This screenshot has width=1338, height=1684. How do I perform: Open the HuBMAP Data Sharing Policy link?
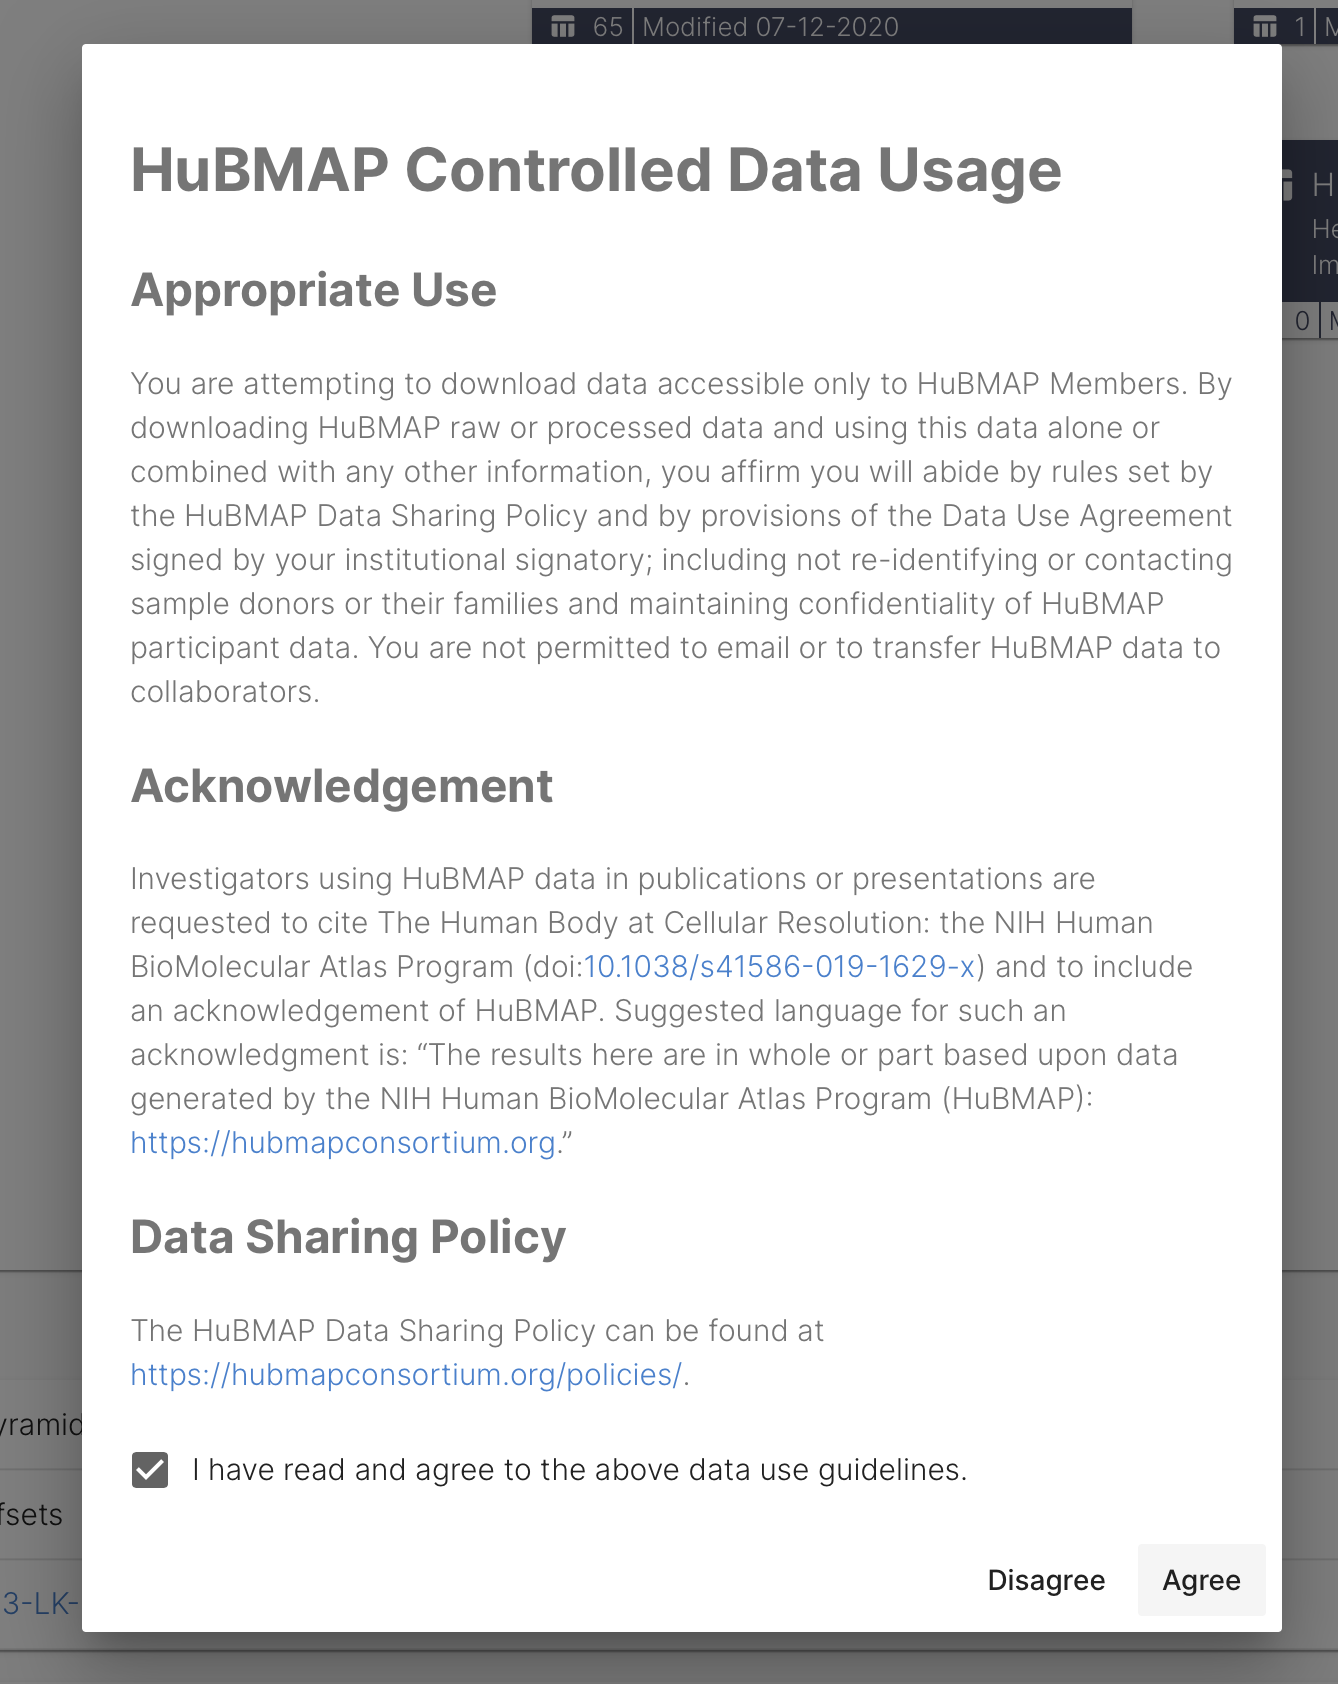405,1374
